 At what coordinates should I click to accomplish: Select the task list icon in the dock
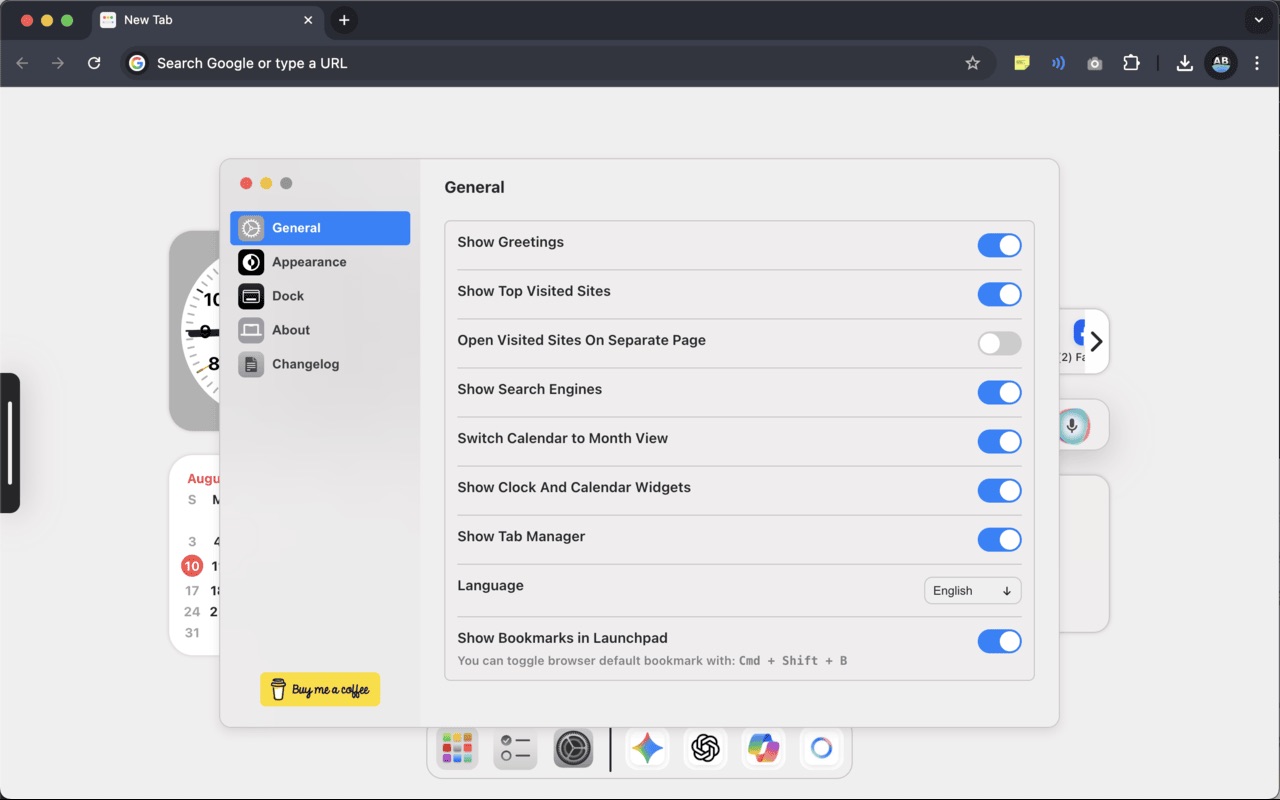pos(515,747)
